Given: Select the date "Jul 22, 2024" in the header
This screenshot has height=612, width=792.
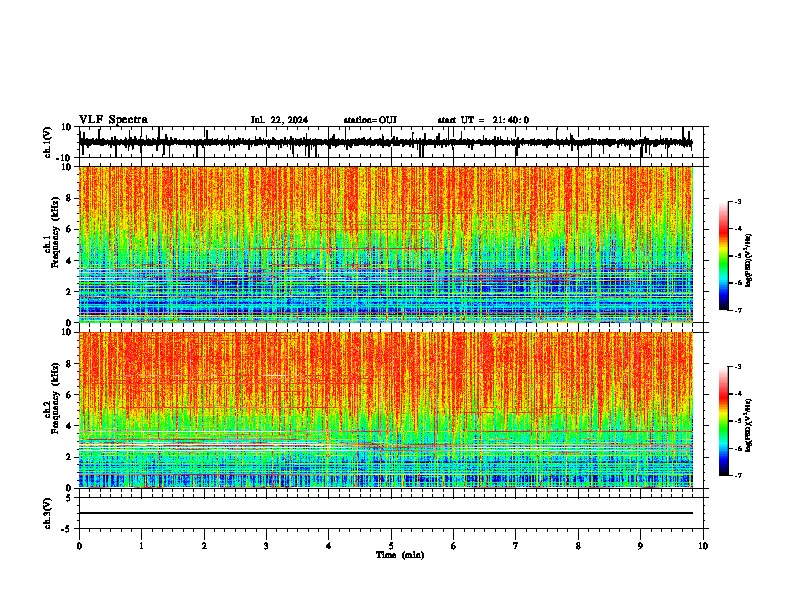Looking at the screenshot, I should [279, 120].
